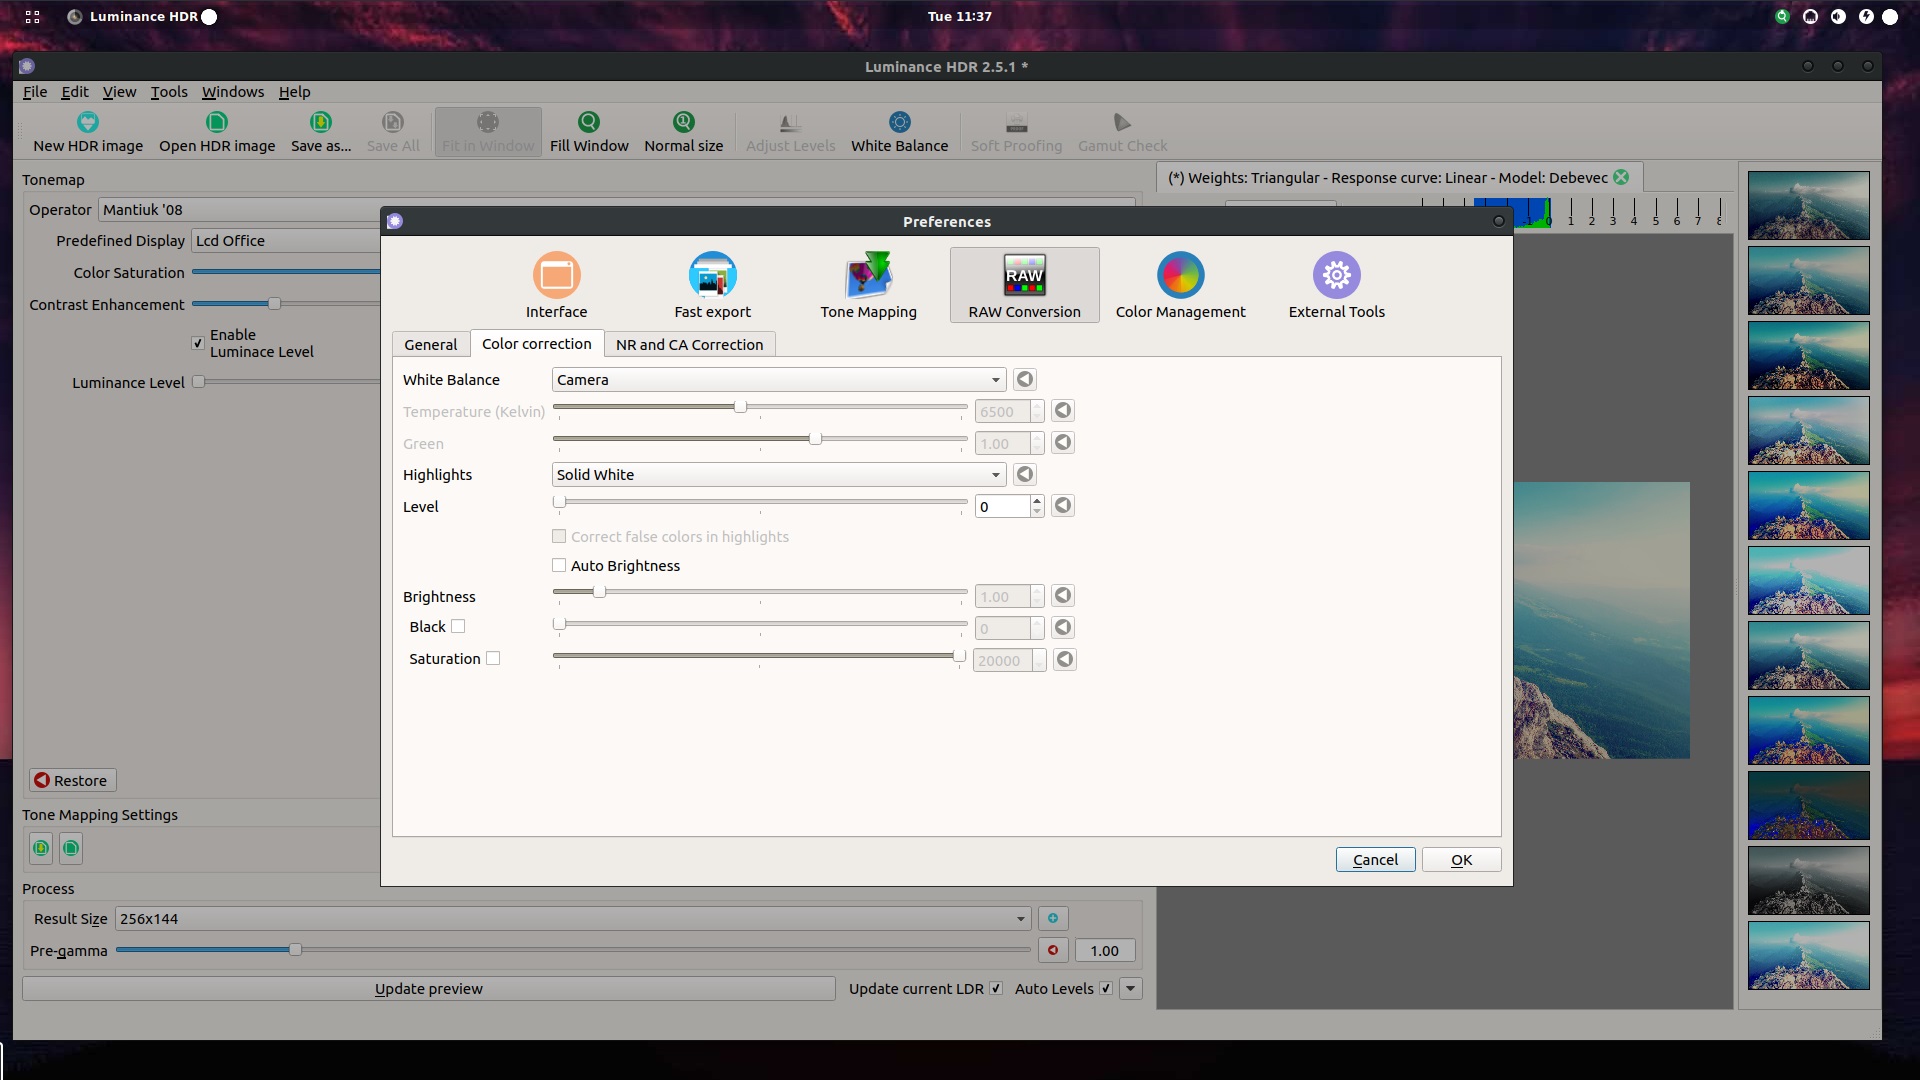1920x1080 pixels.
Task: Open the Result Size 256x144 dropdown
Action: 572,919
